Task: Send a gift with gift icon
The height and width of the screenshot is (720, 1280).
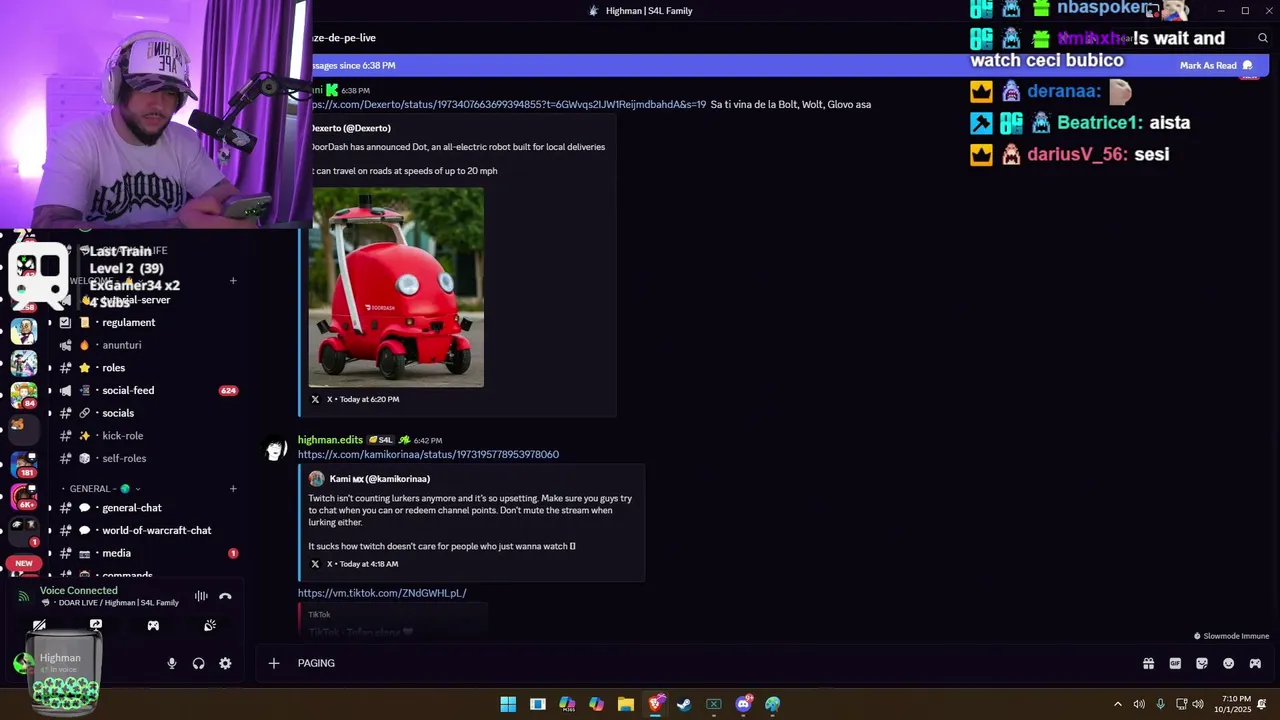Action: (x=1148, y=663)
